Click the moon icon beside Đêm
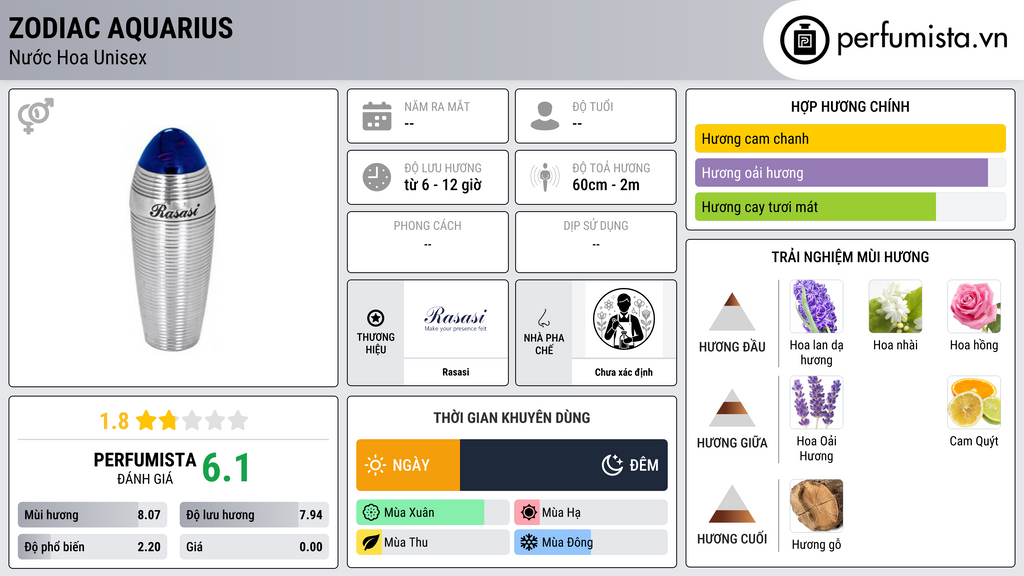1024x576 pixels. [x=612, y=465]
